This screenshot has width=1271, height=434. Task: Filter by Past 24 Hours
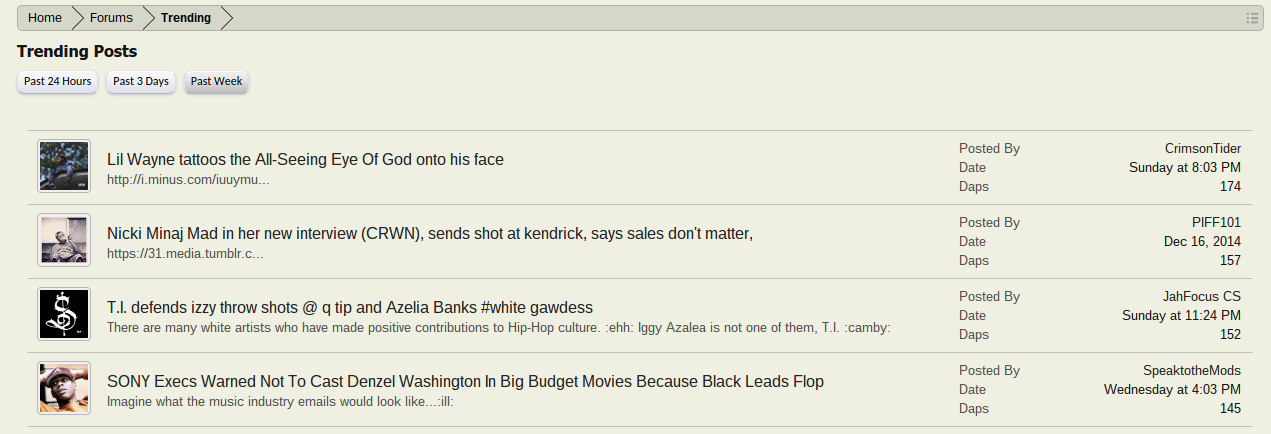pyautogui.click(x=58, y=82)
